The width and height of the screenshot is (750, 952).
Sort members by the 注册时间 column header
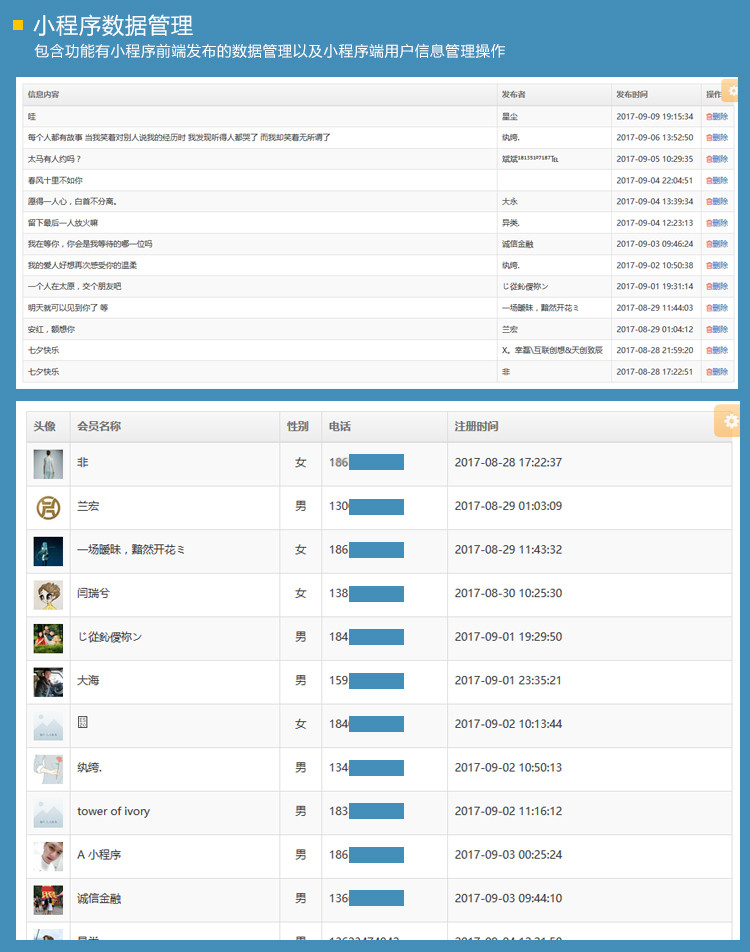pyautogui.click(x=476, y=427)
